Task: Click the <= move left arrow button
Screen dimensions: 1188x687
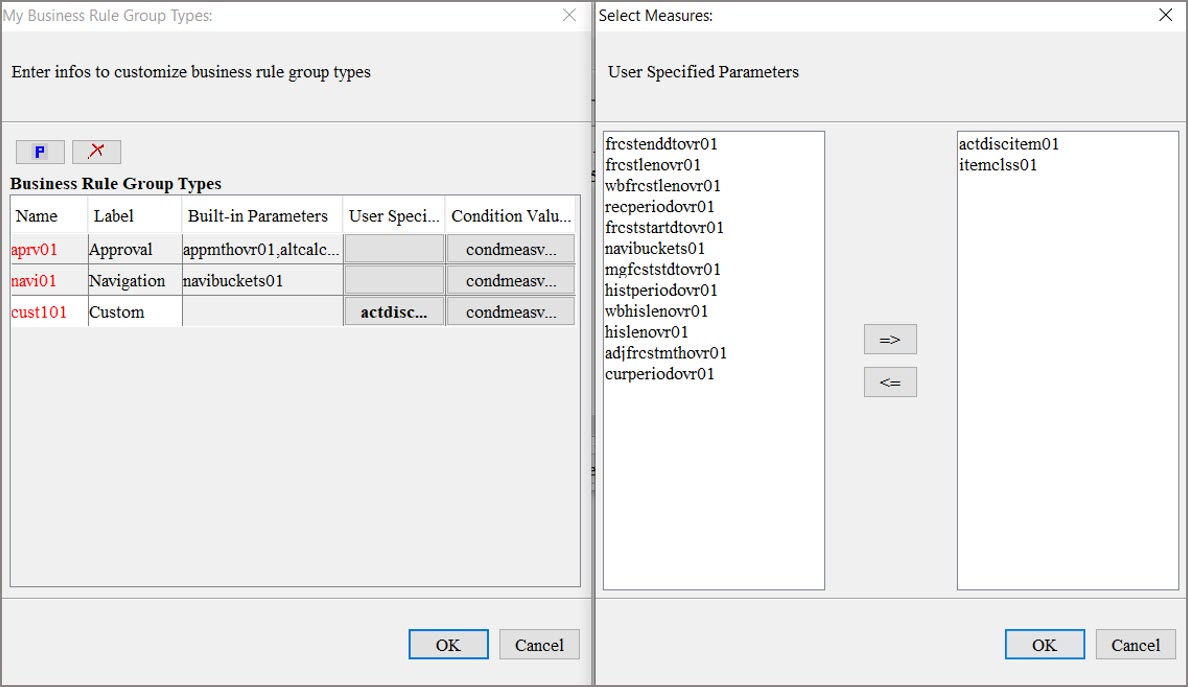Action: (x=889, y=382)
